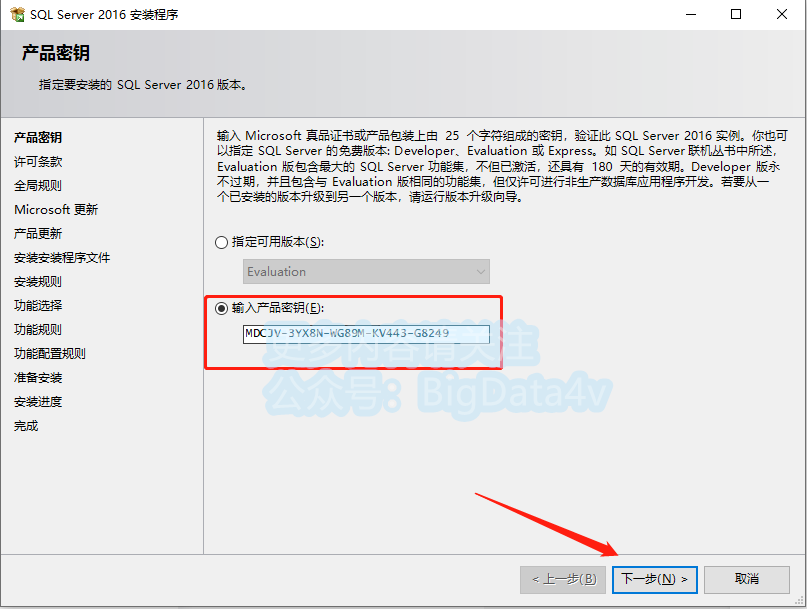Open Microsoft 更新 step in sidebar
This screenshot has width=807, height=609.
coord(56,210)
